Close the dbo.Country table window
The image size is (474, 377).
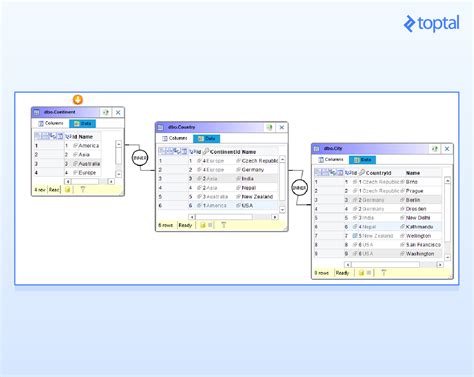[x=282, y=127]
